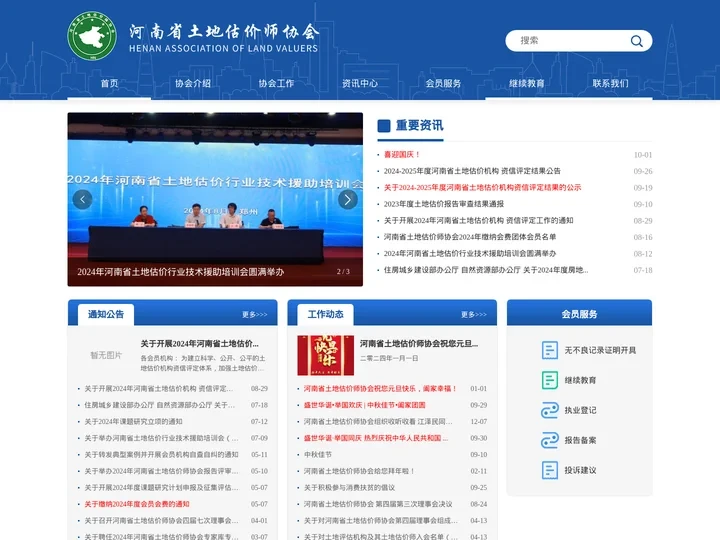Open the 关于积极参与消费扶贫的倡议 item
This screenshot has height=540, width=720.
click(x=349, y=488)
